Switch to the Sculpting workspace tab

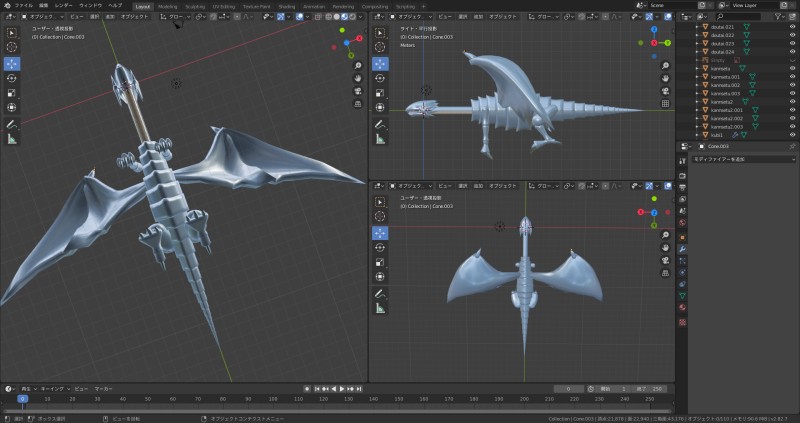195,5
